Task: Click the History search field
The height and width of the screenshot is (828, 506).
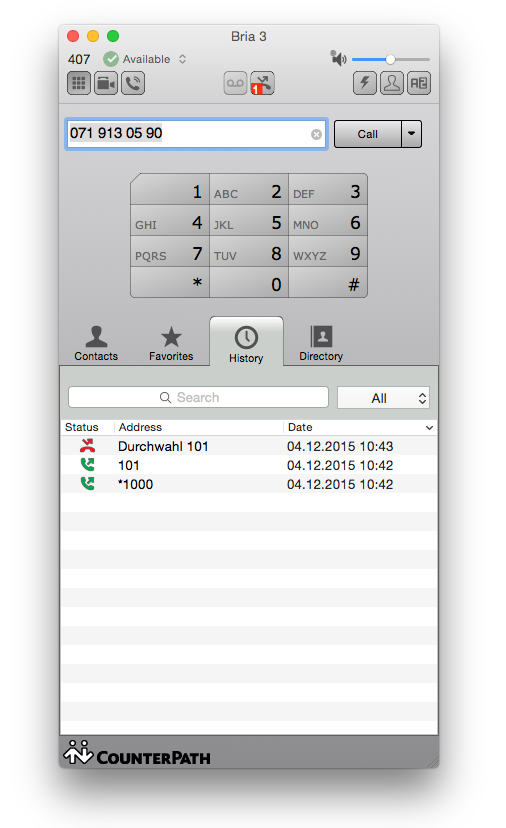Action: [x=199, y=397]
